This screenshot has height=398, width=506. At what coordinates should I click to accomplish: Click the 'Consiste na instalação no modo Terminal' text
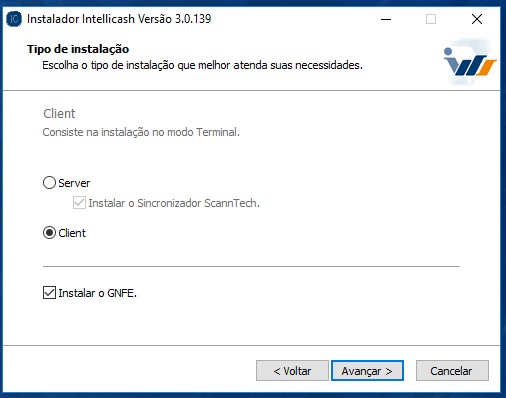click(141, 132)
